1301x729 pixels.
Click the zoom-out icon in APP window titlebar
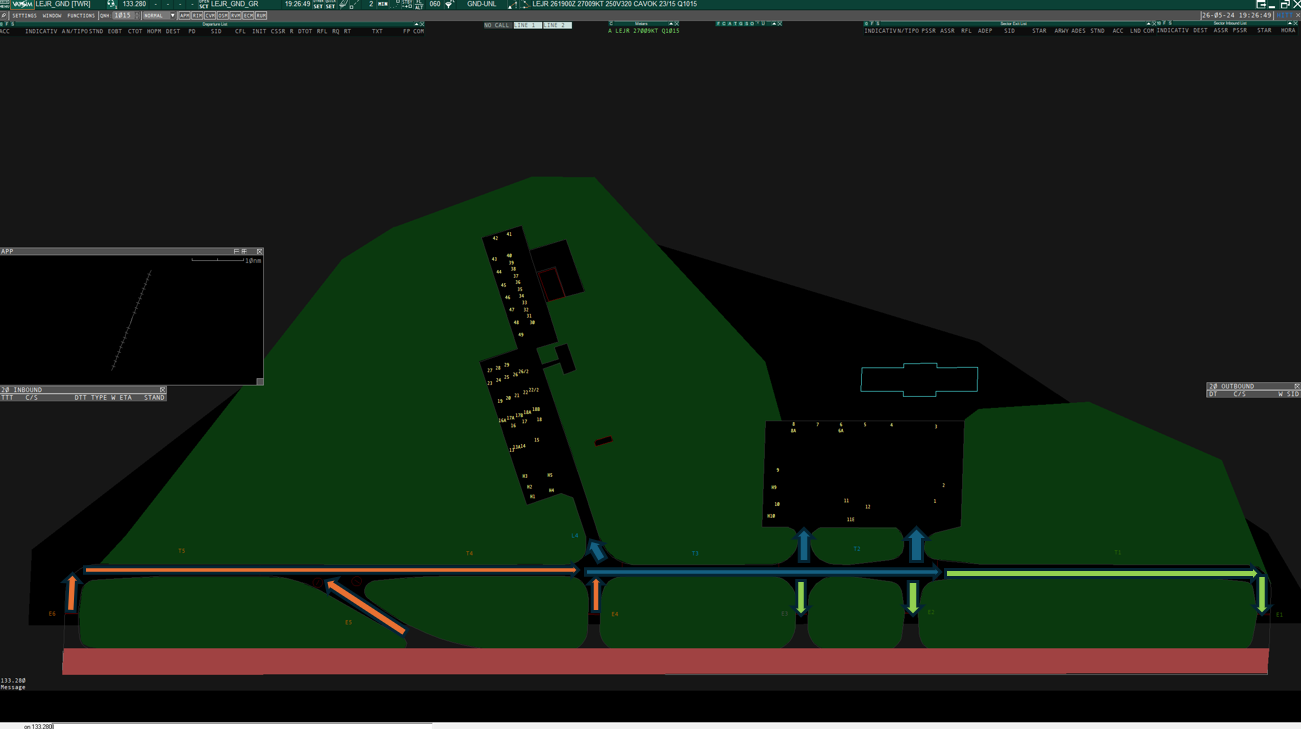tap(237, 251)
